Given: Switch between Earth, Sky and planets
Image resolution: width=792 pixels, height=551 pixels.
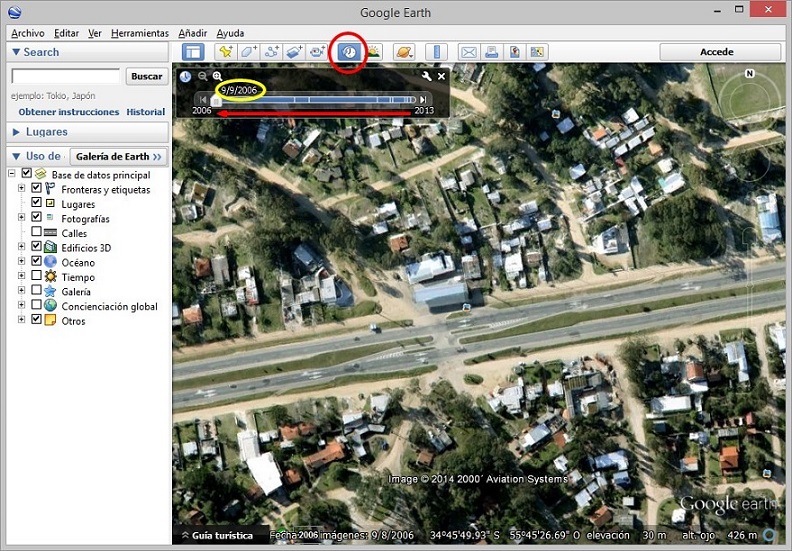Looking at the screenshot, I should coord(405,52).
